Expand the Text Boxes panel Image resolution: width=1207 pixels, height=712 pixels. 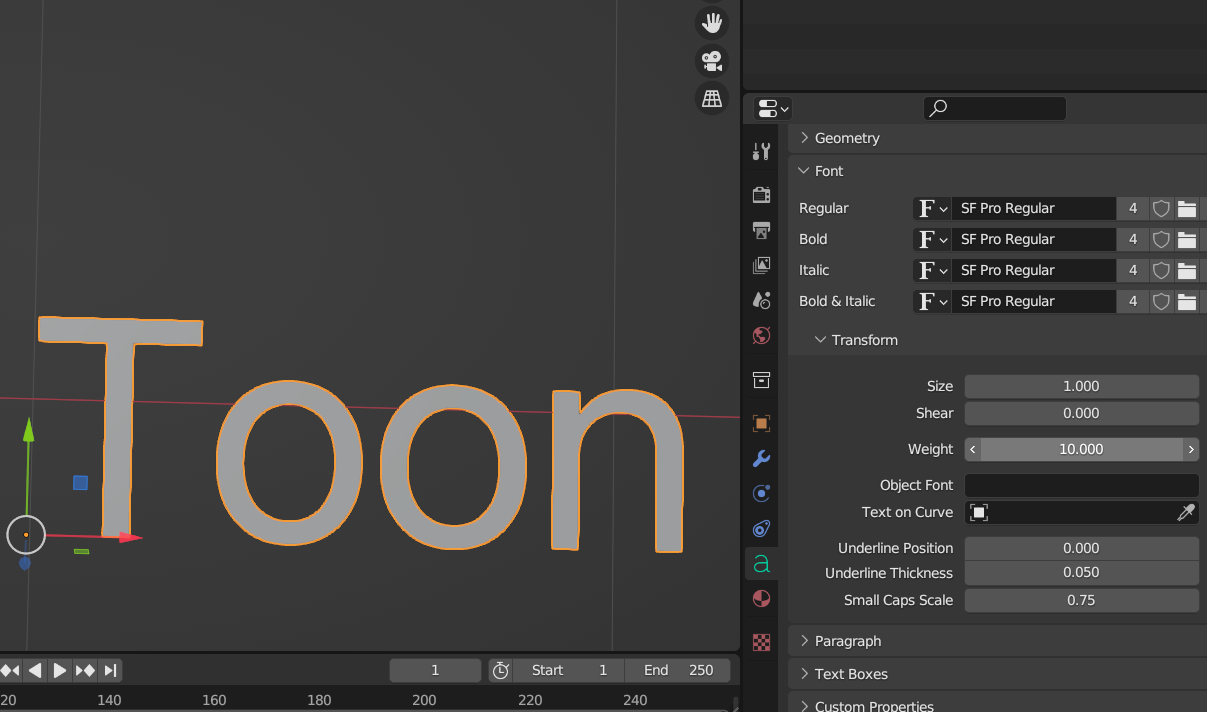tap(998, 674)
